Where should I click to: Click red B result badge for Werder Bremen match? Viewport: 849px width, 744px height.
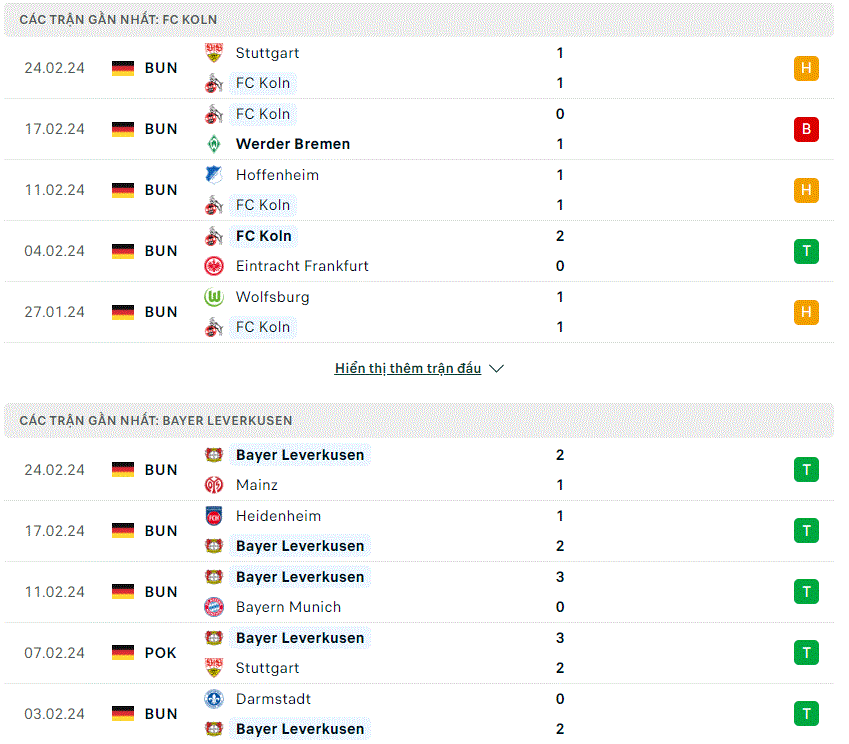pos(806,129)
